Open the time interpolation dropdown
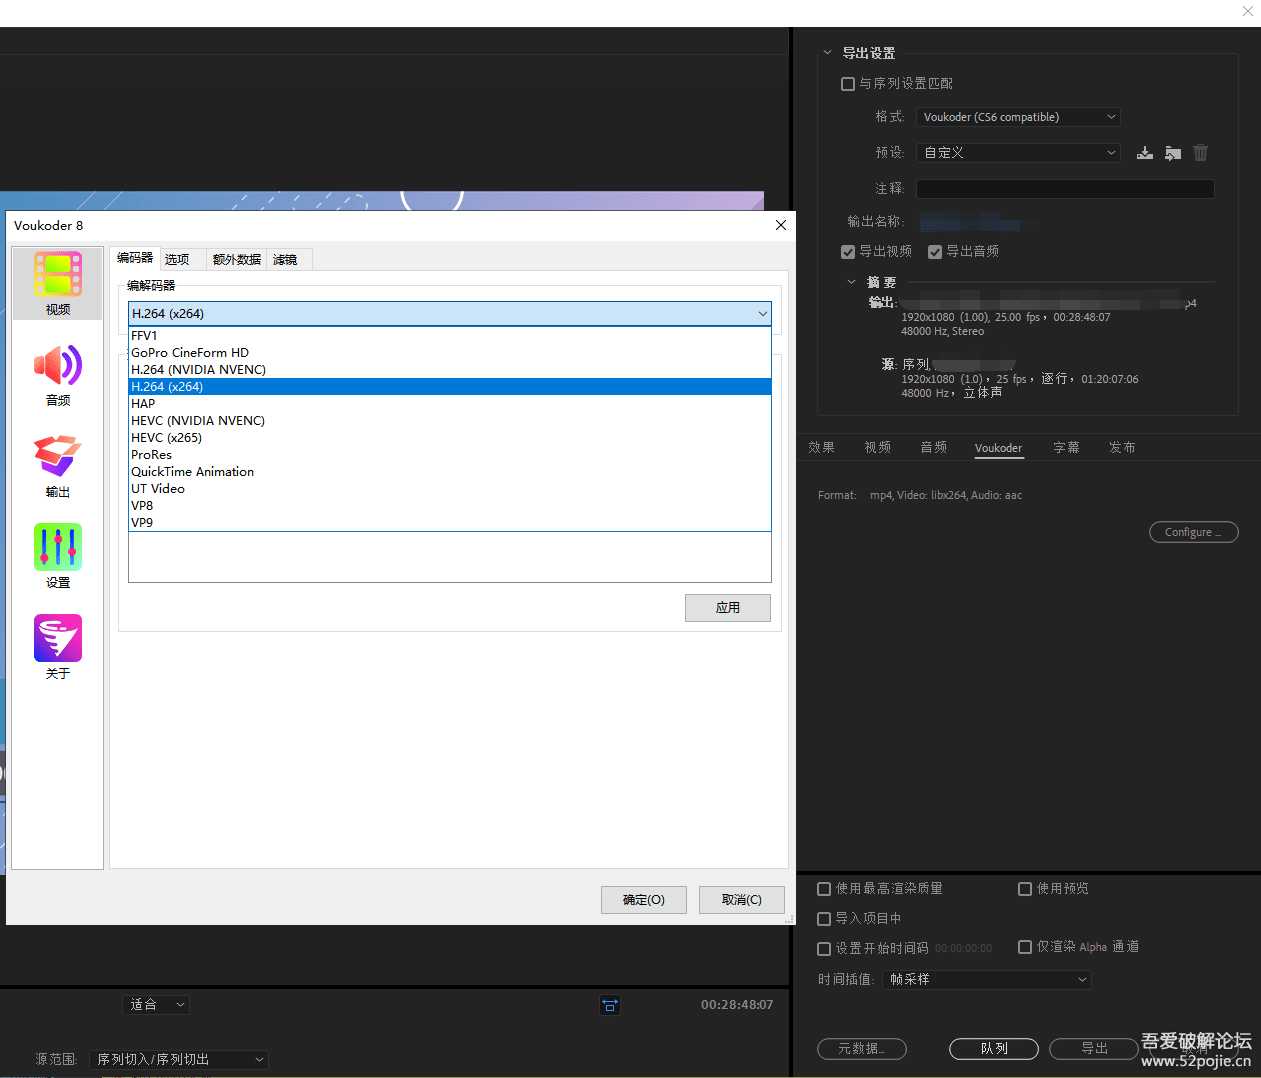This screenshot has height=1078, width=1261. [x=987, y=980]
